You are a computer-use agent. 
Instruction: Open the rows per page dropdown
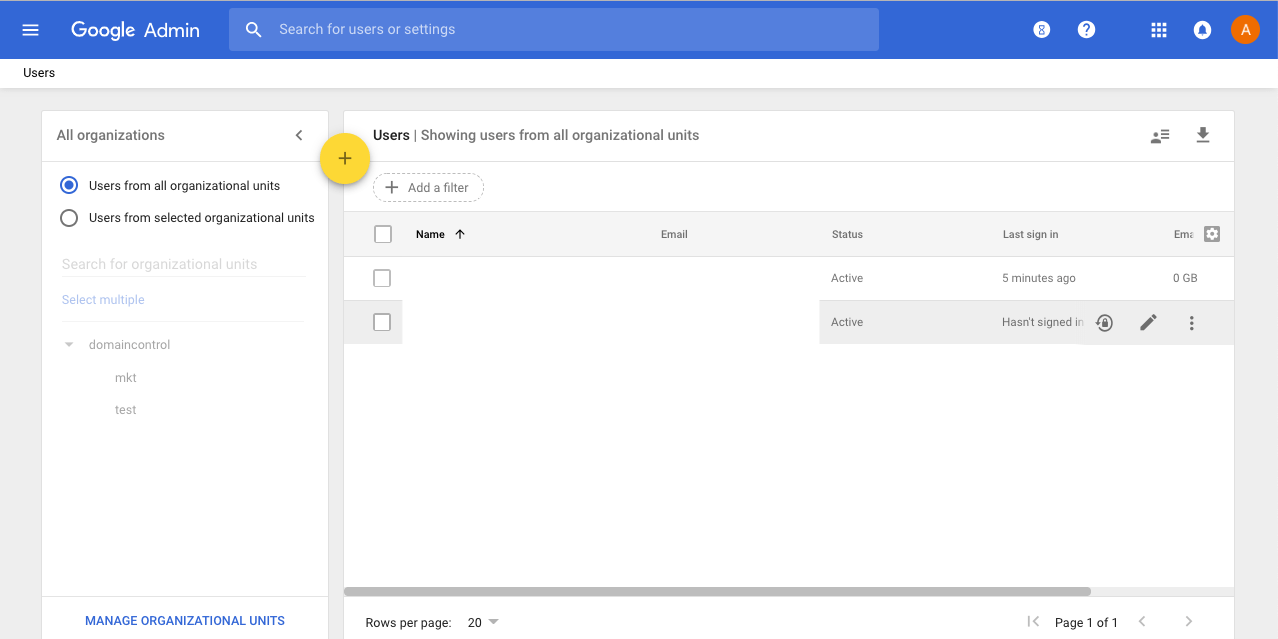click(483, 622)
